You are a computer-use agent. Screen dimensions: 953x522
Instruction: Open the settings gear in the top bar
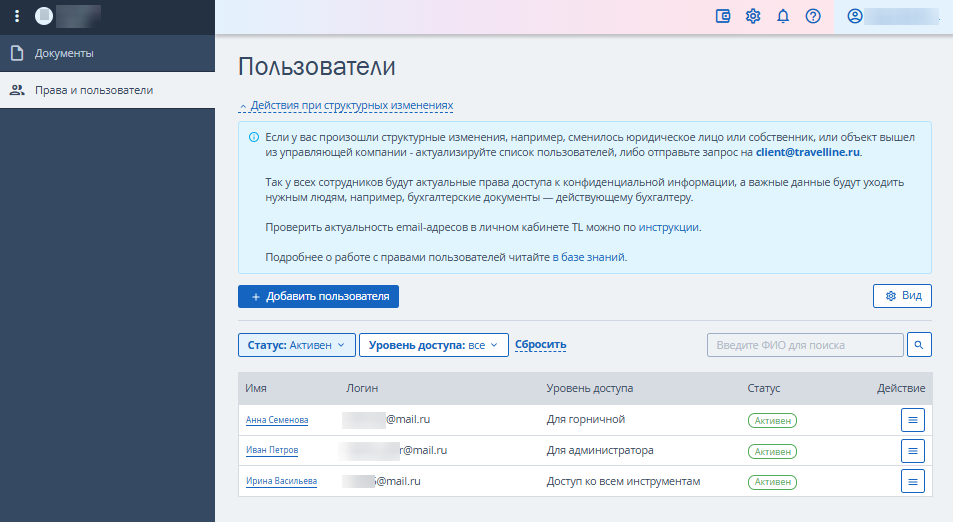(x=753, y=16)
